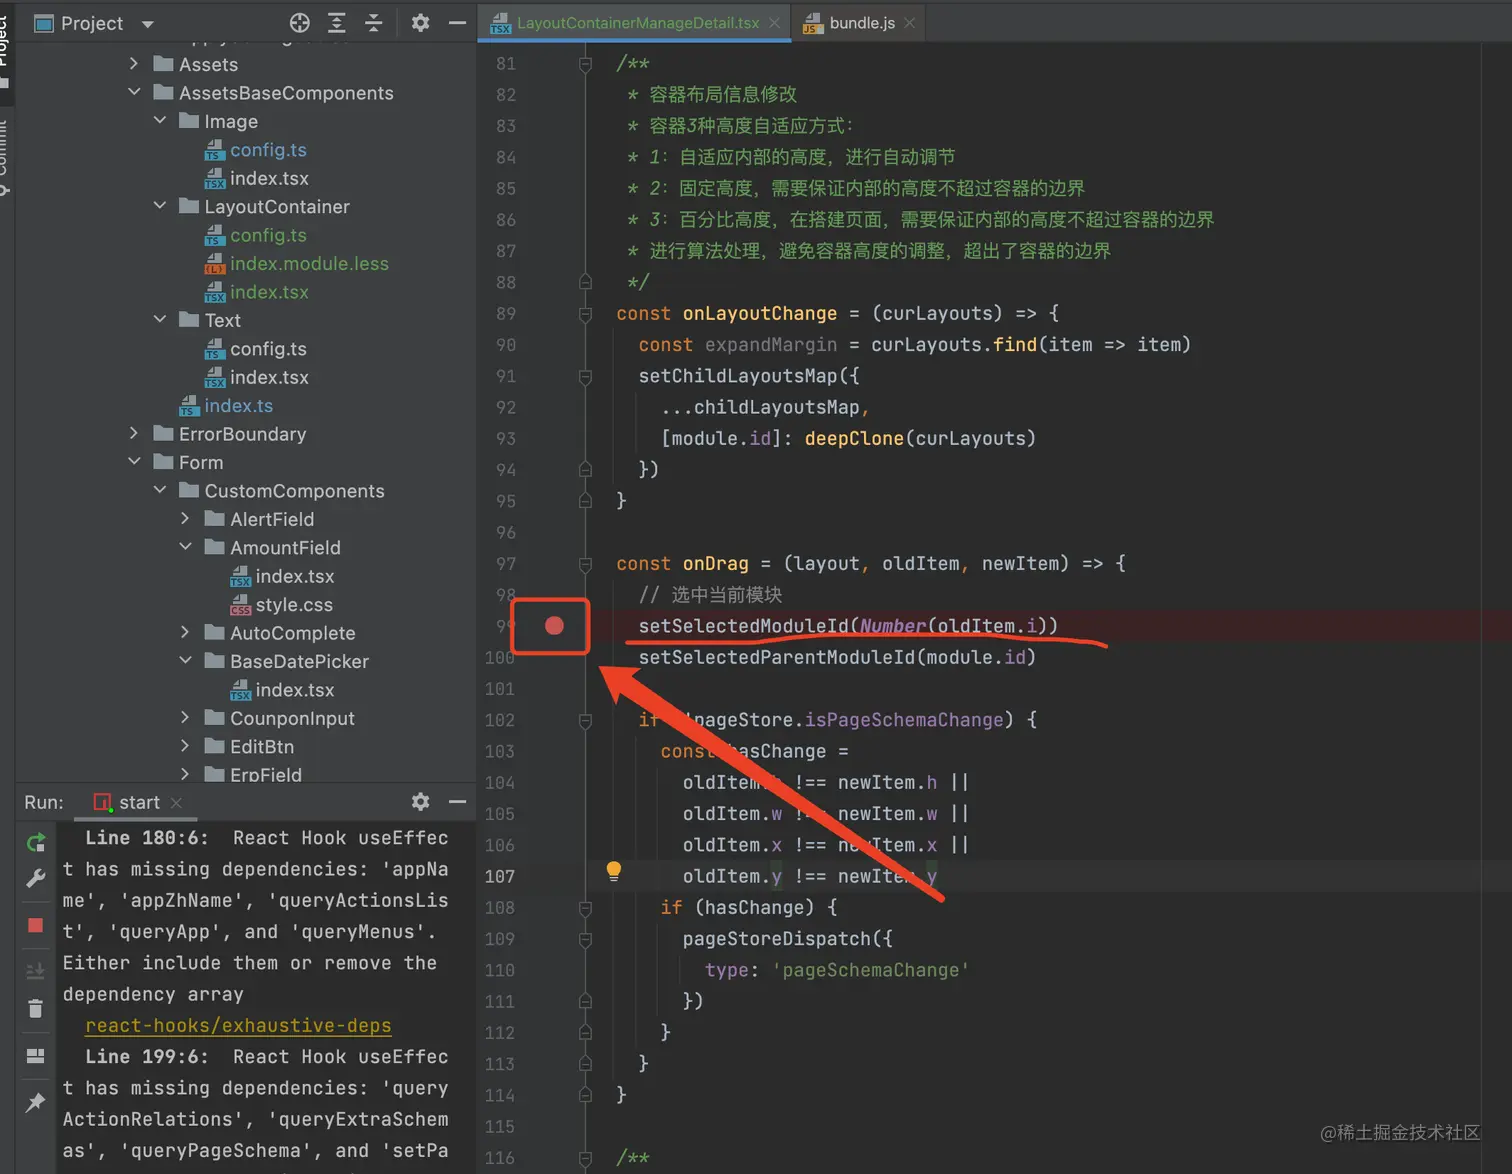
Task: Click onLayoutChange identifier on line 89
Action: pos(760,314)
